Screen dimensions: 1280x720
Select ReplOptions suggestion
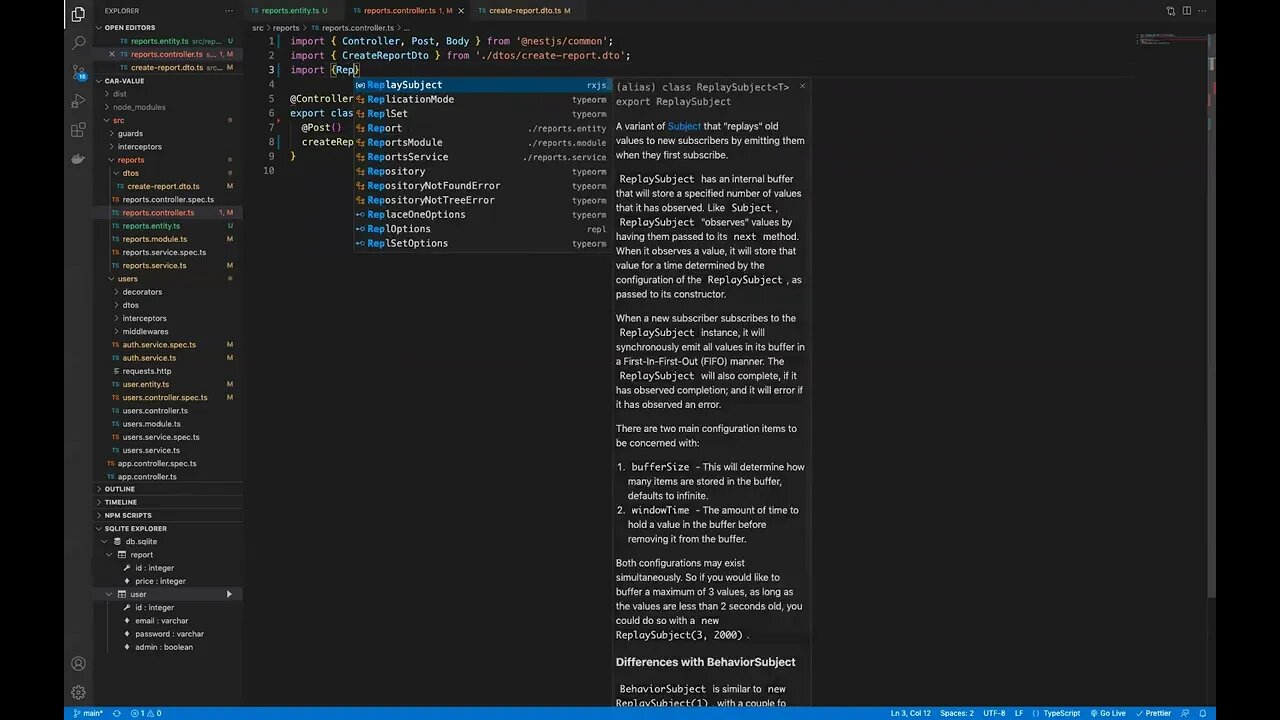482,229
